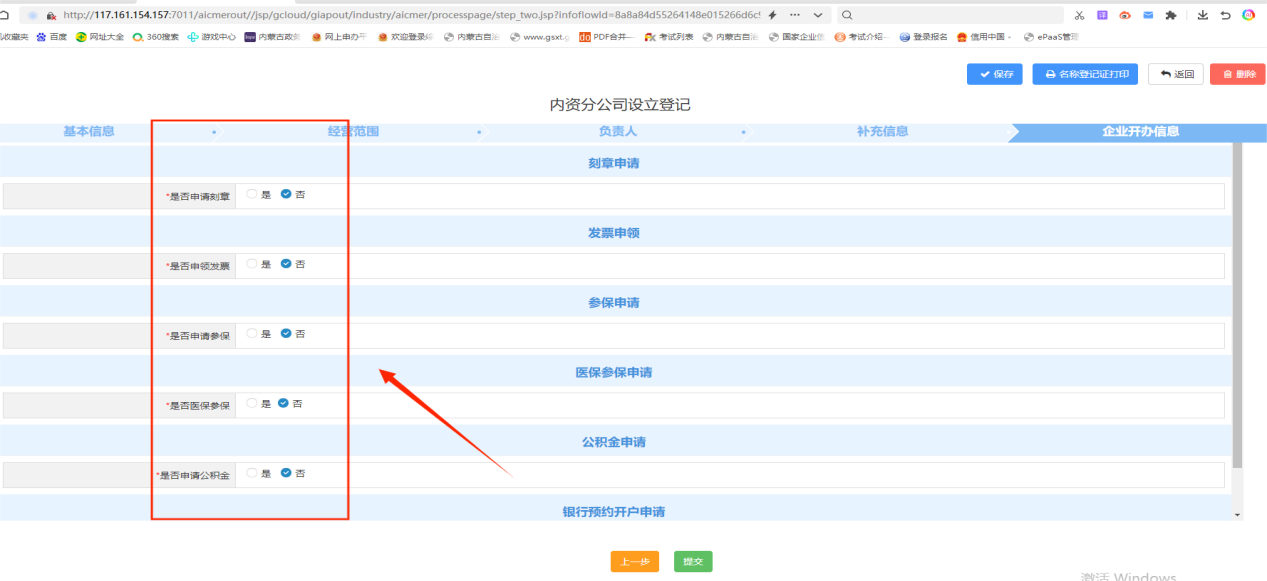The image size is (1267, 581).
Task: Expand the address bar dropdown chevron
Action: pyautogui.click(x=818, y=15)
